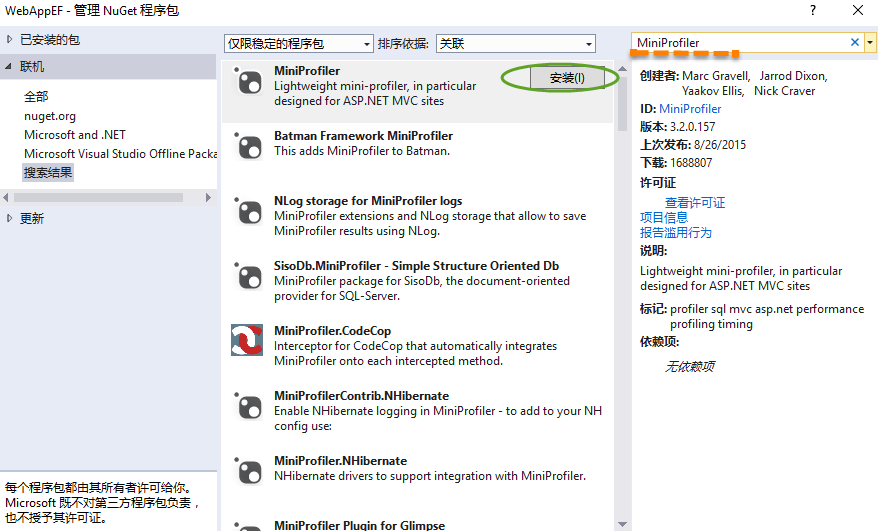Open the 查看许可证 link
The height and width of the screenshot is (531, 878).
(x=695, y=202)
